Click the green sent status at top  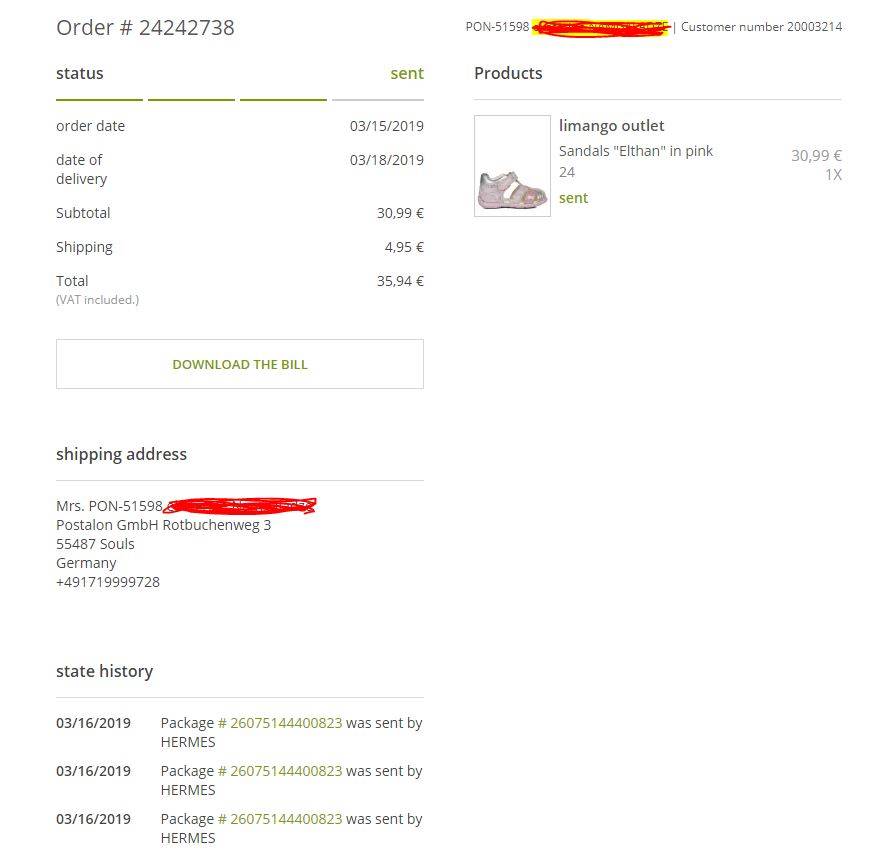pos(406,73)
